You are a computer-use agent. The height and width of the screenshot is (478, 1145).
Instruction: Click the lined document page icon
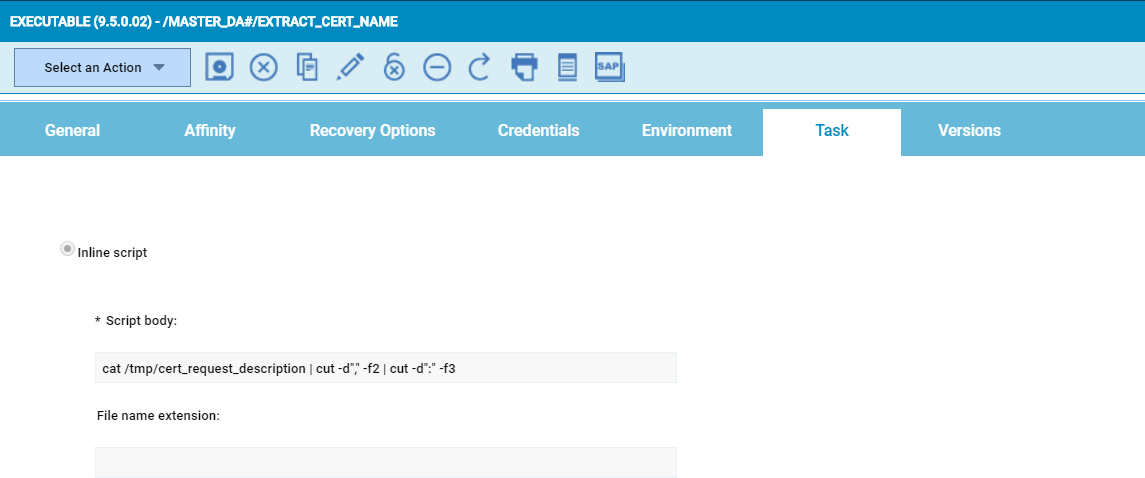click(567, 67)
